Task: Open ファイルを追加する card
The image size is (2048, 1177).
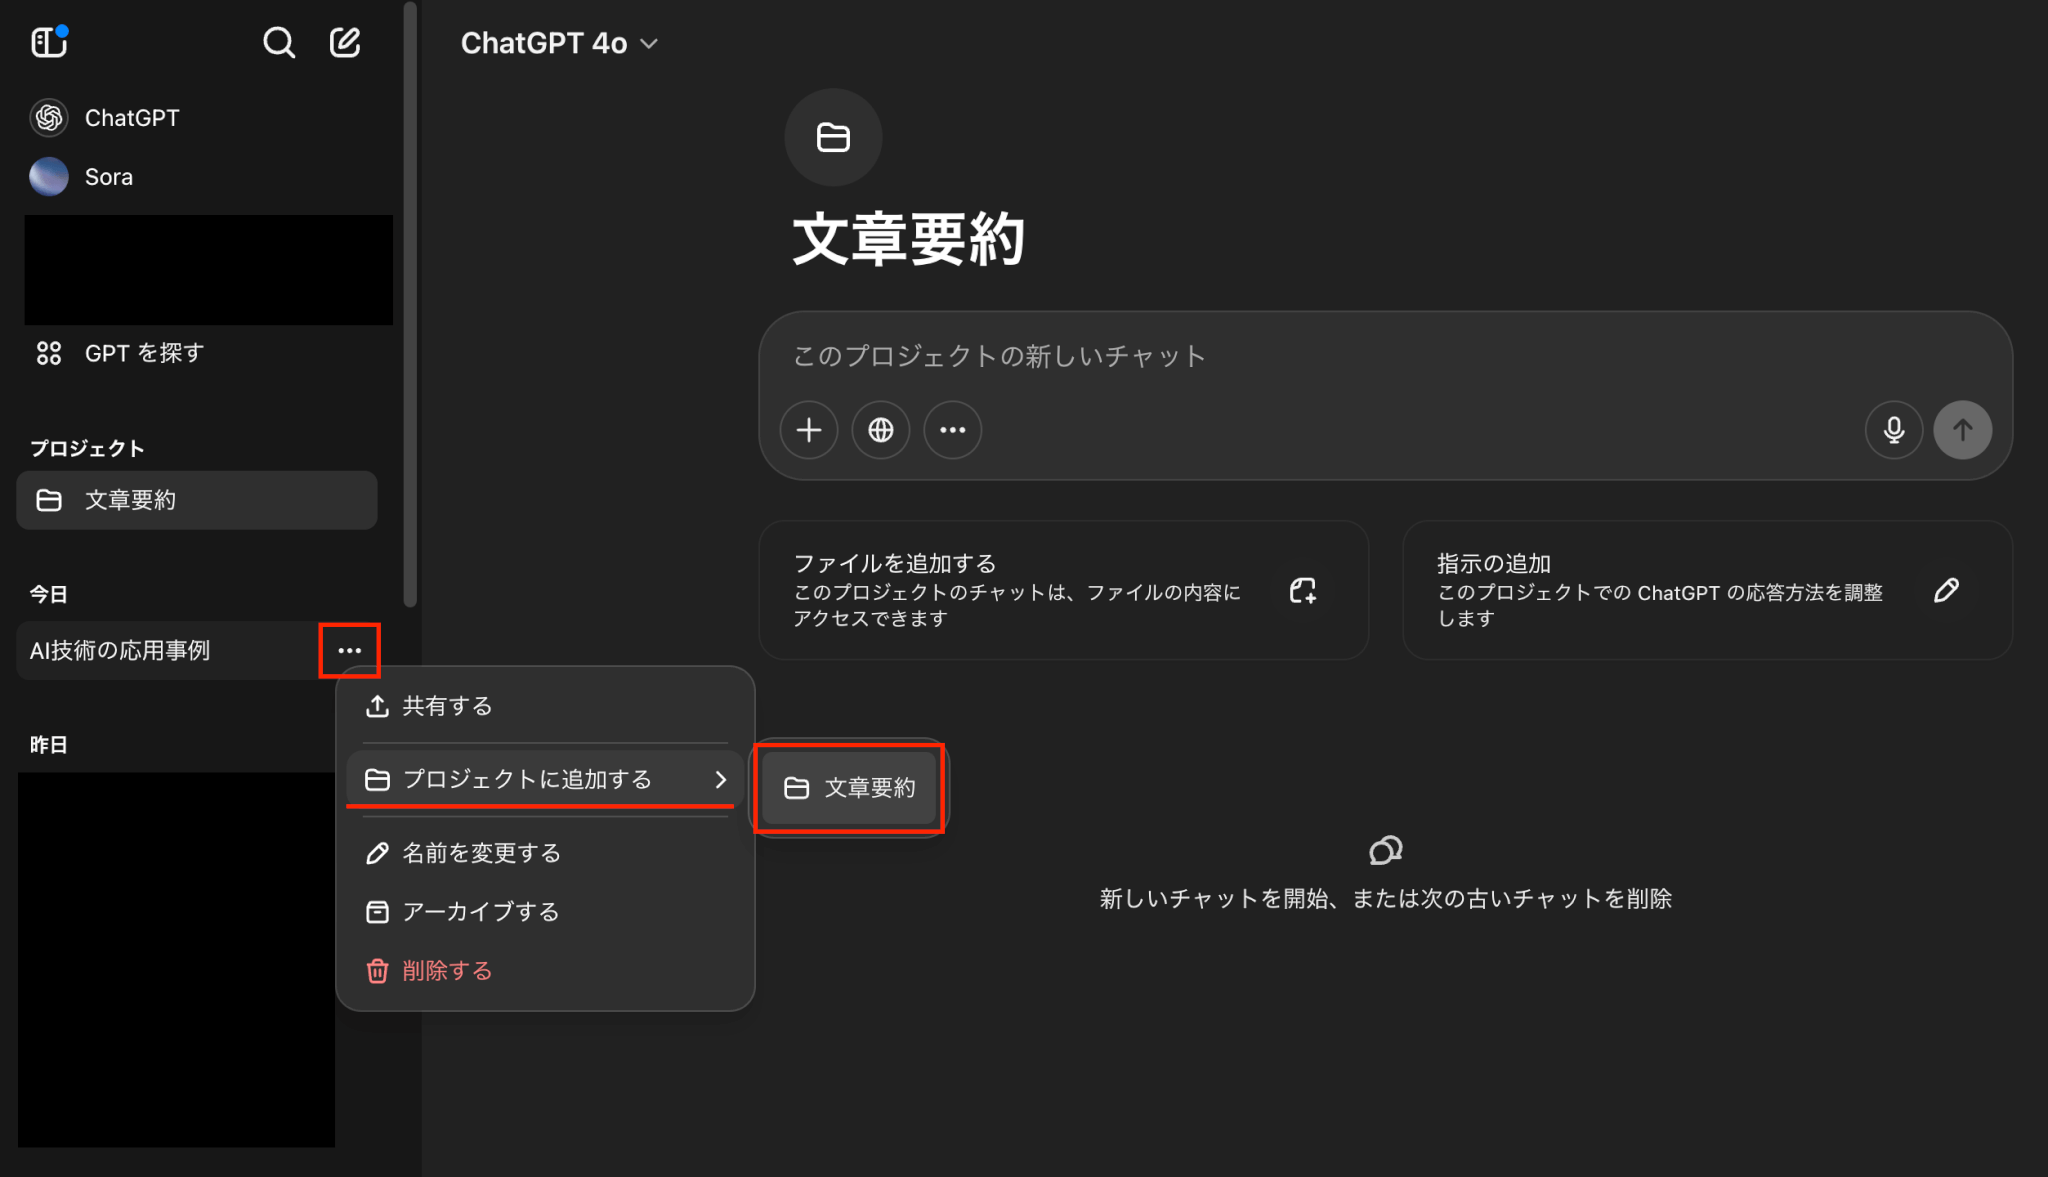Action: pos(1063,590)
